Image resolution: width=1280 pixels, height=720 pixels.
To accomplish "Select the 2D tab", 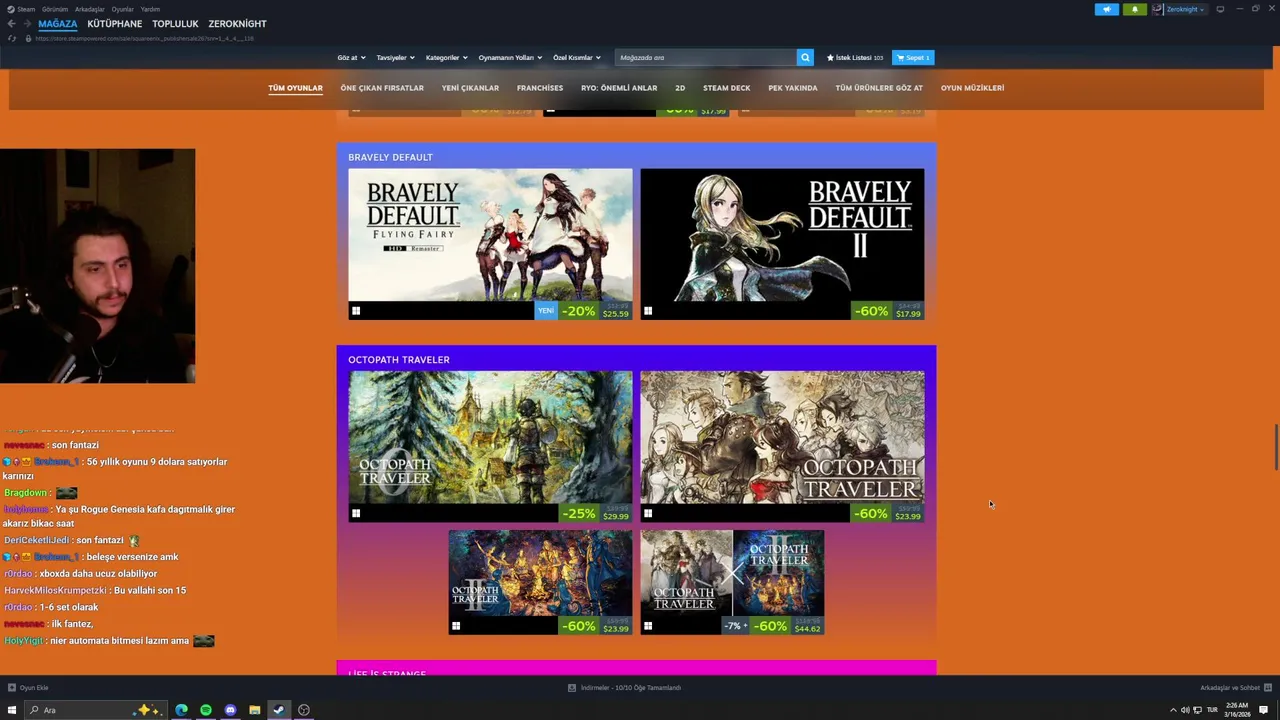I will (x=680, y=88).
